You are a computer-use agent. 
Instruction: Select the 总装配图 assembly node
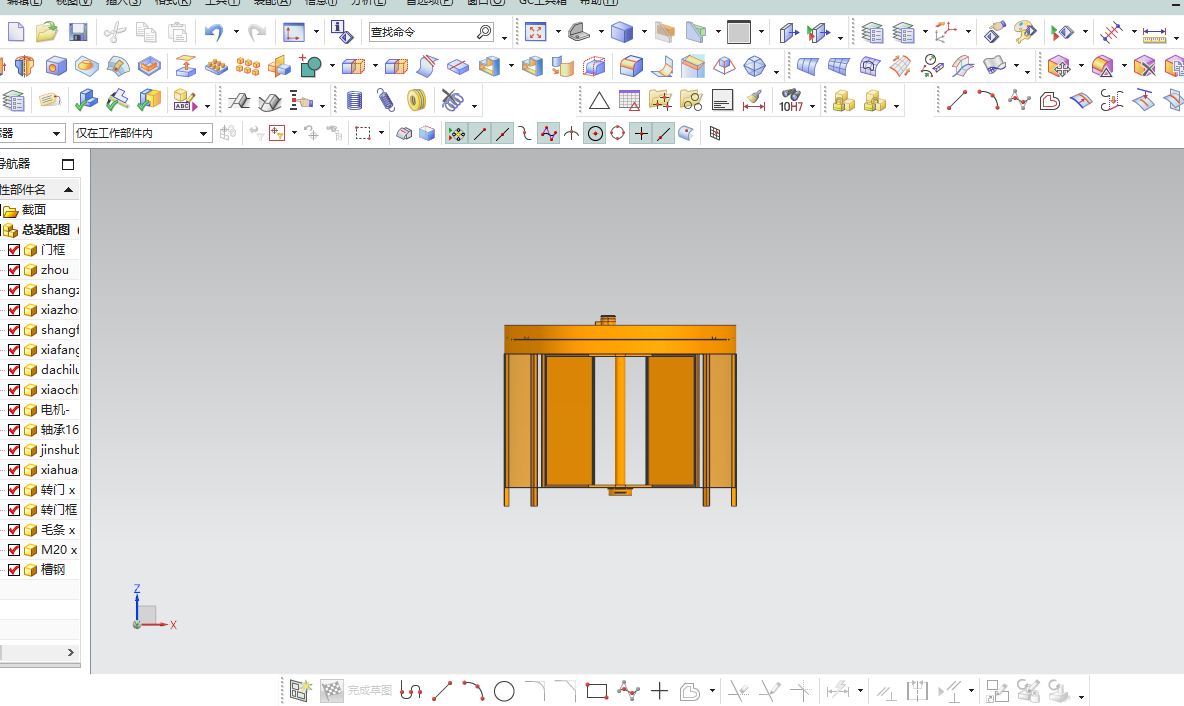(x=45, y=230)
